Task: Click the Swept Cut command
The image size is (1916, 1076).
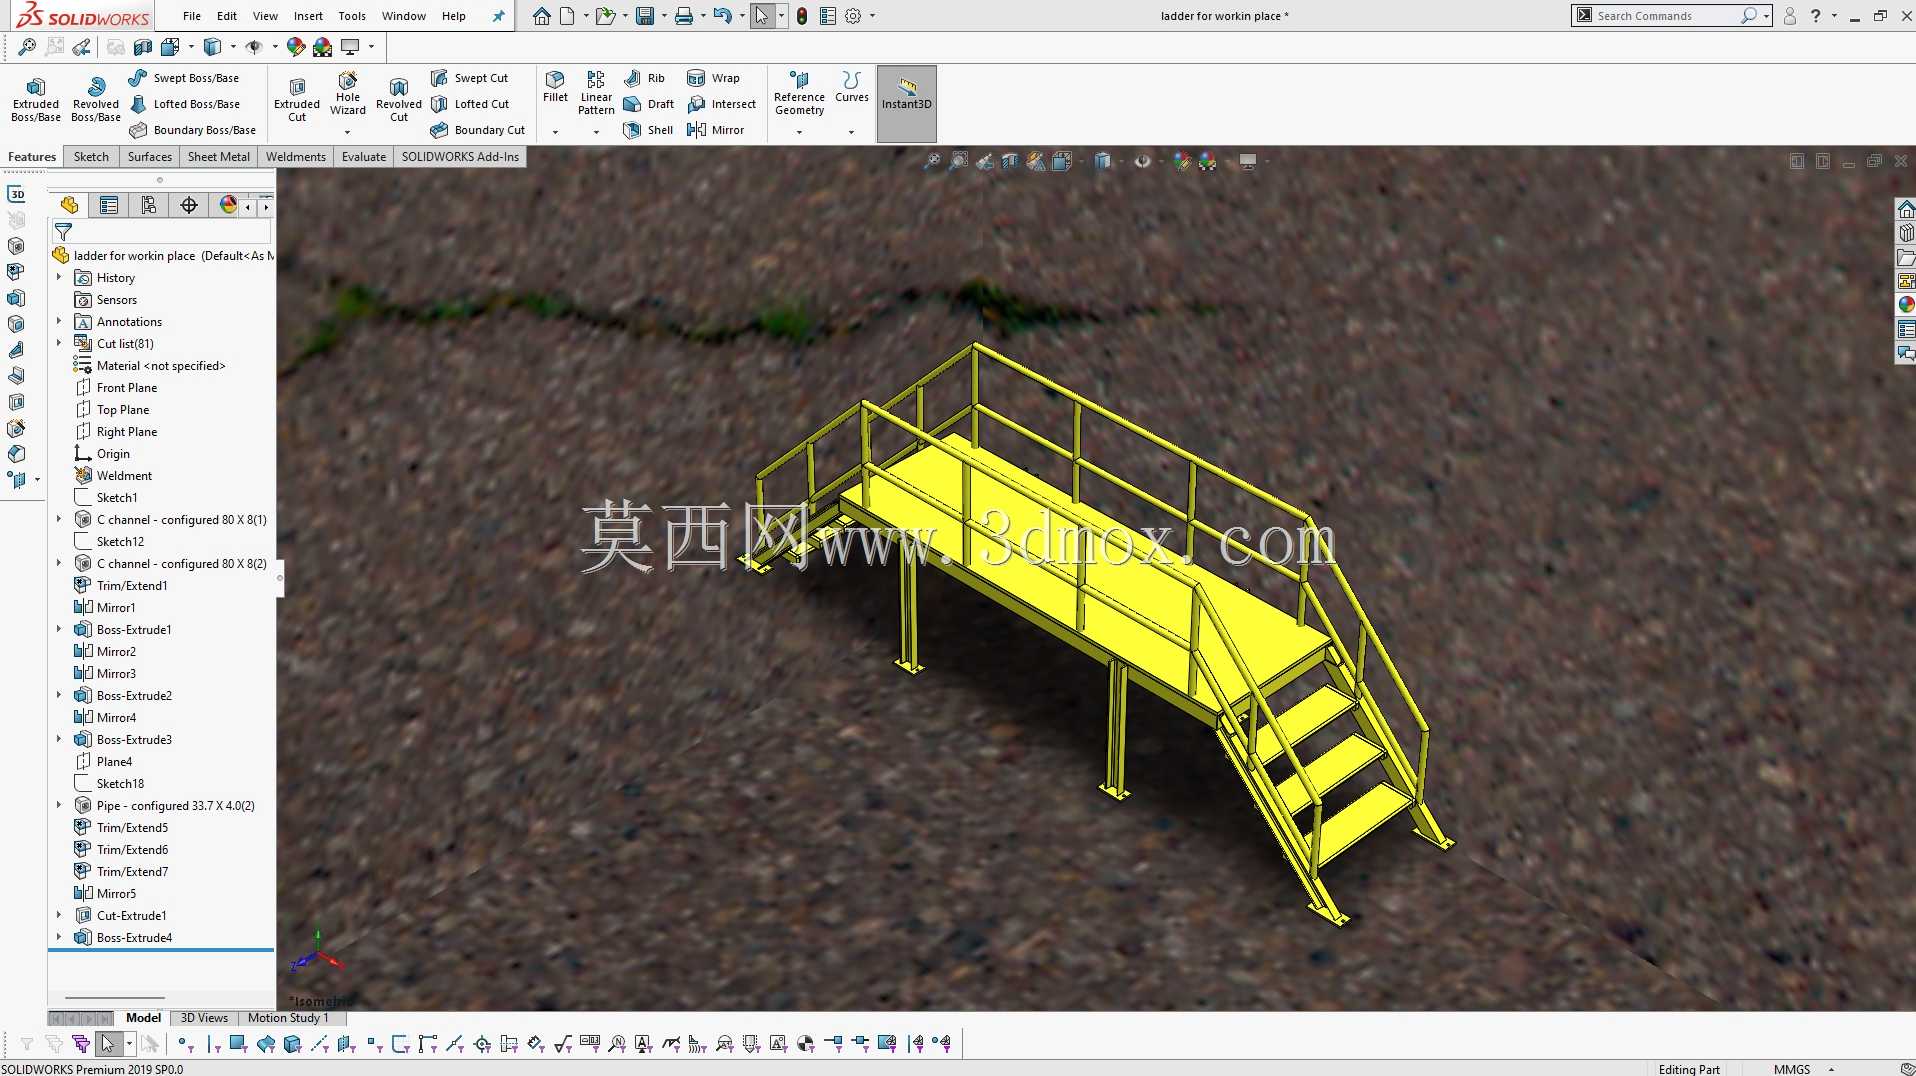Action: (x=469, y=78)
